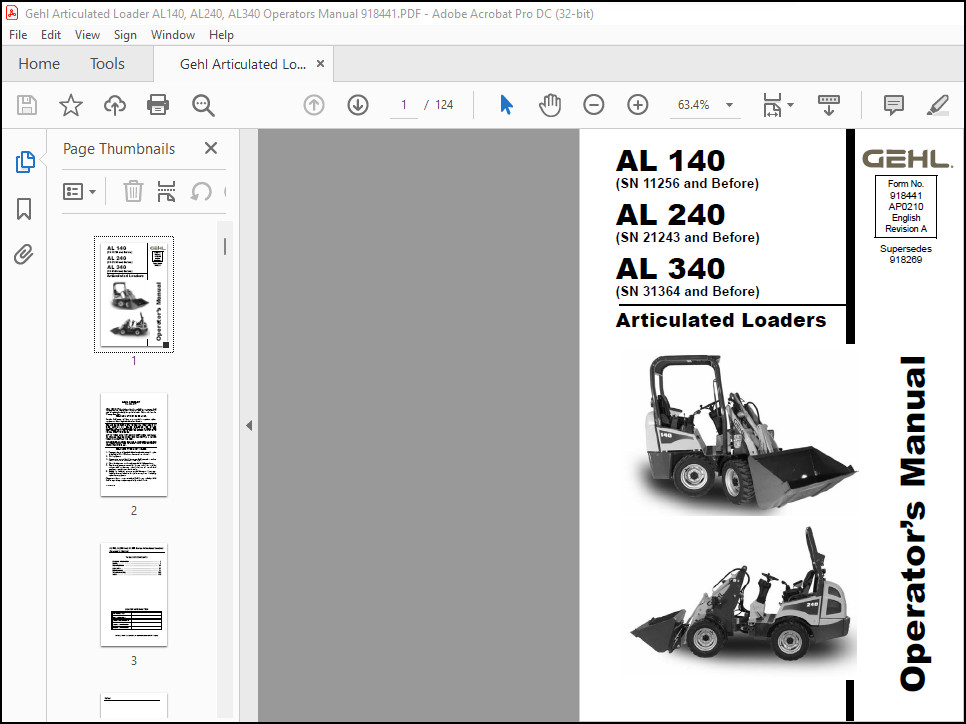Click the print pages thumbnail icon

coord(166,192)
